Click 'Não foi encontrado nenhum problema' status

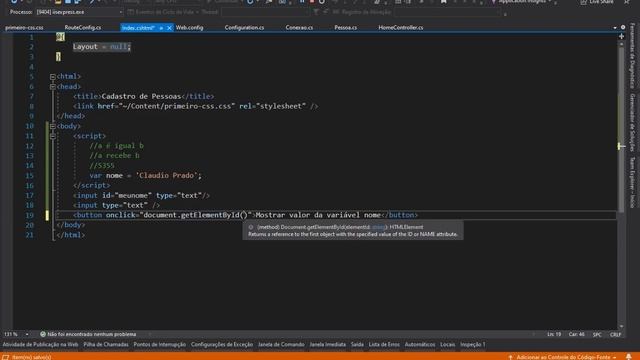(x=92, y=334)
